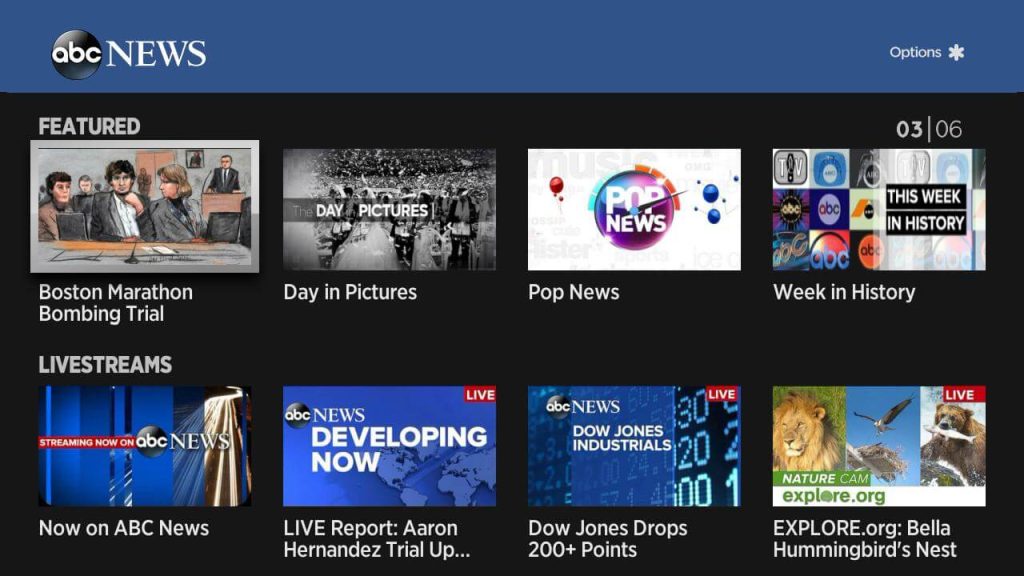Click the Day in Pictures title text
Image resolution: width=1024 pixels, height=576 pixels.
pyautogui.click(x=350, y=292)
